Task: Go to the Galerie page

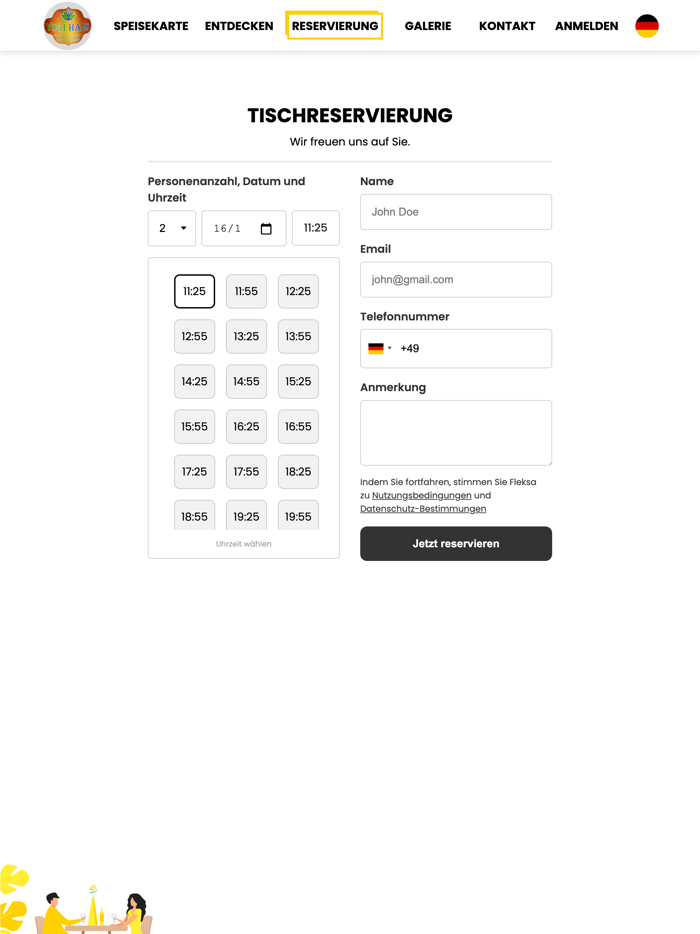Action: [x=428, y=26]
